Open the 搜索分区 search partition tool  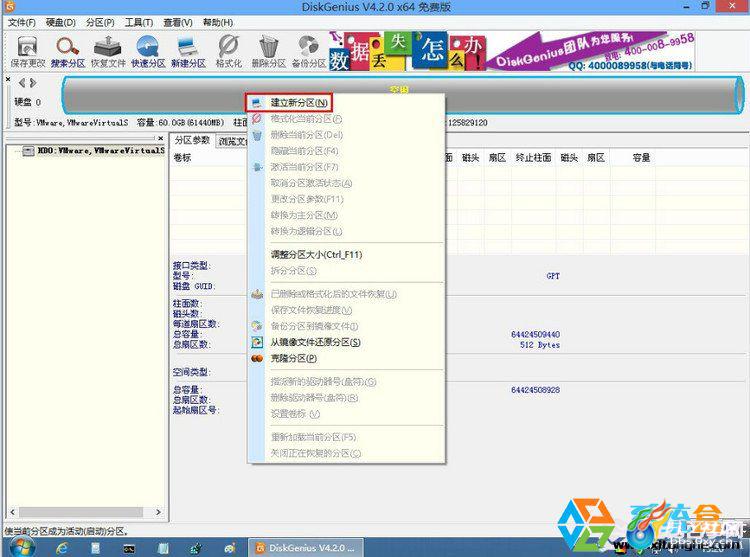pos(68,52)
